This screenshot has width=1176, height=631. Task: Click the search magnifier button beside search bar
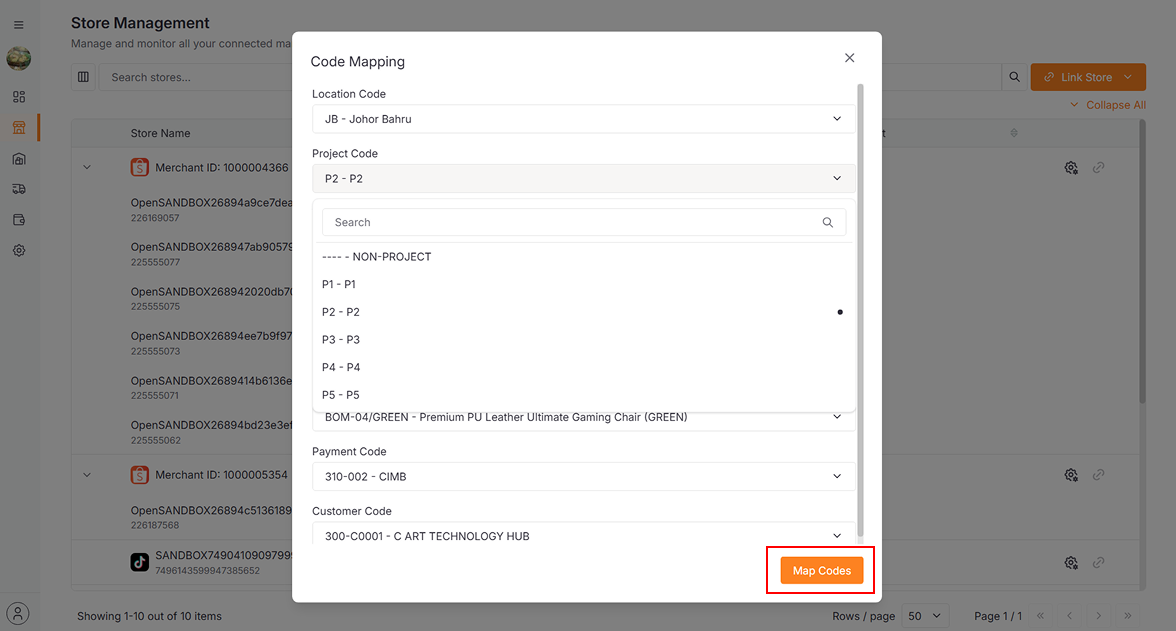(1014, 77)
